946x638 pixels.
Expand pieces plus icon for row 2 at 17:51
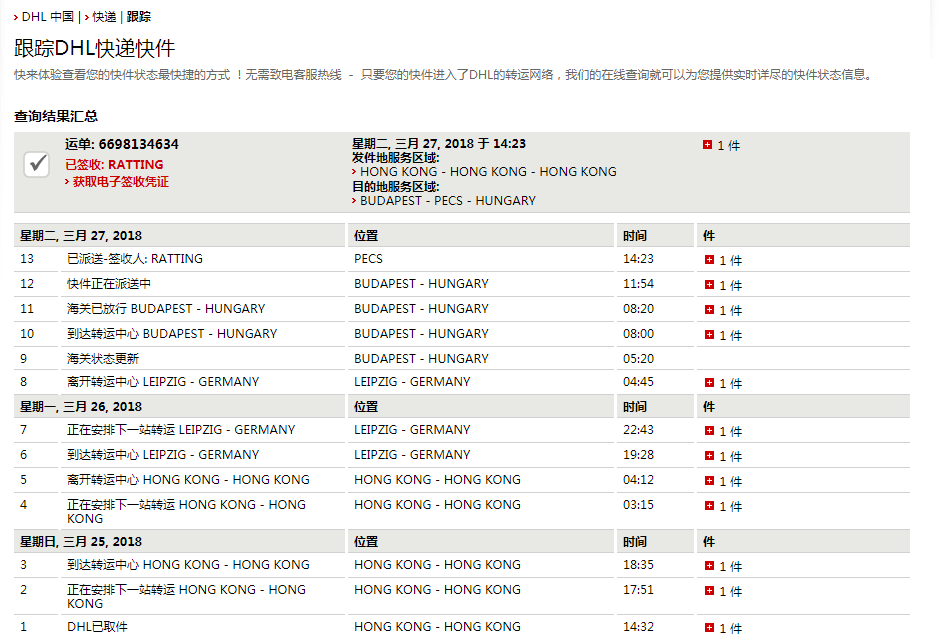(x=710, y=591)
